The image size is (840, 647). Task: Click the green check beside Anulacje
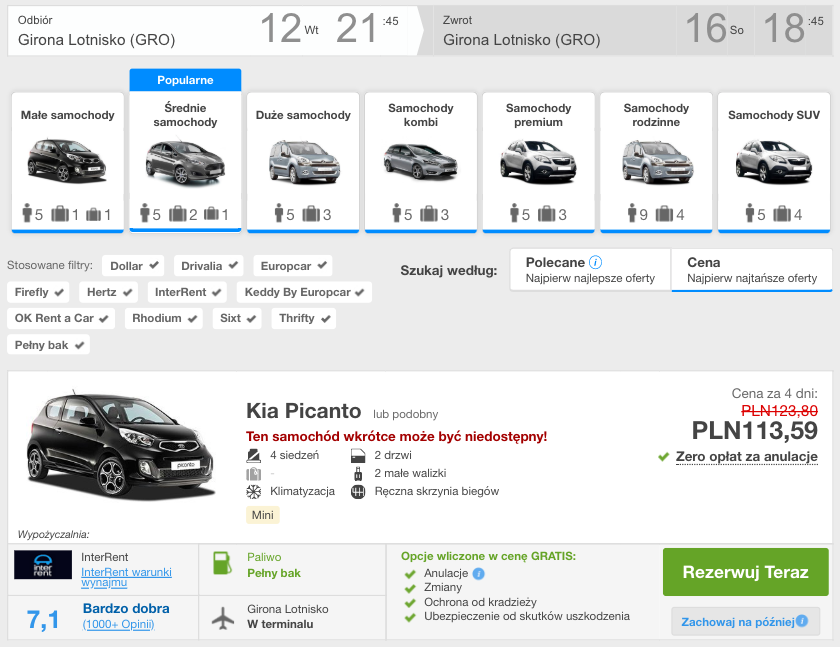(410, 574)
